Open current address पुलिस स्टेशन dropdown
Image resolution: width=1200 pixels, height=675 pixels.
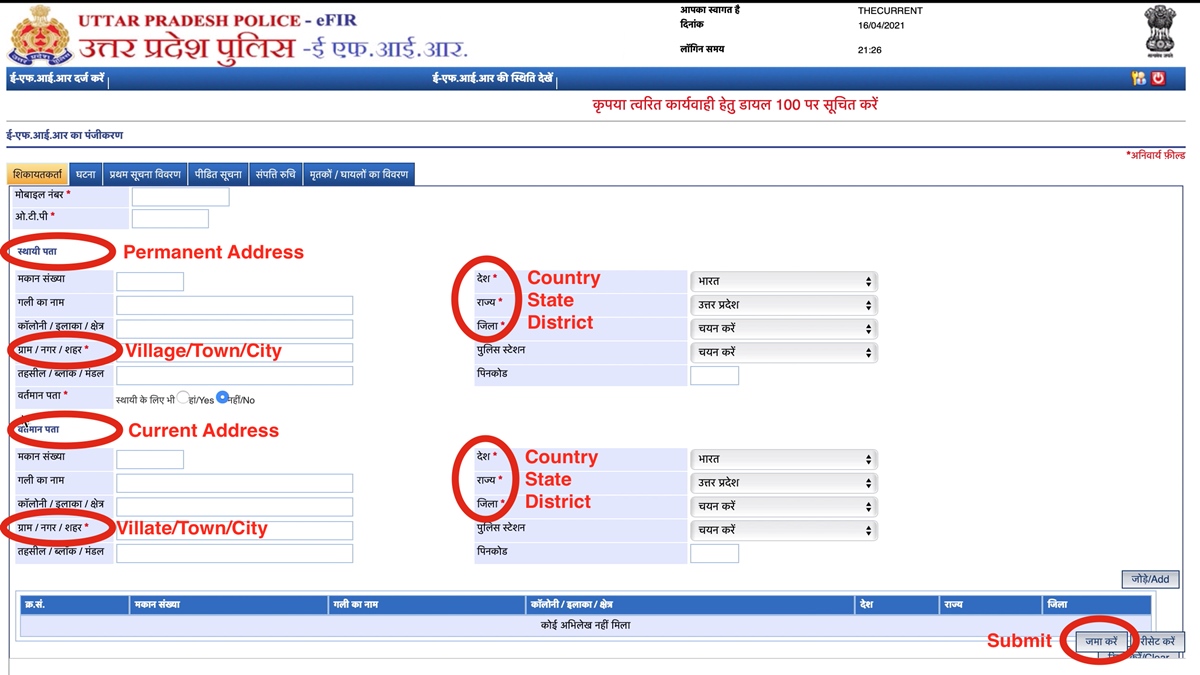(x=784, y=530)
